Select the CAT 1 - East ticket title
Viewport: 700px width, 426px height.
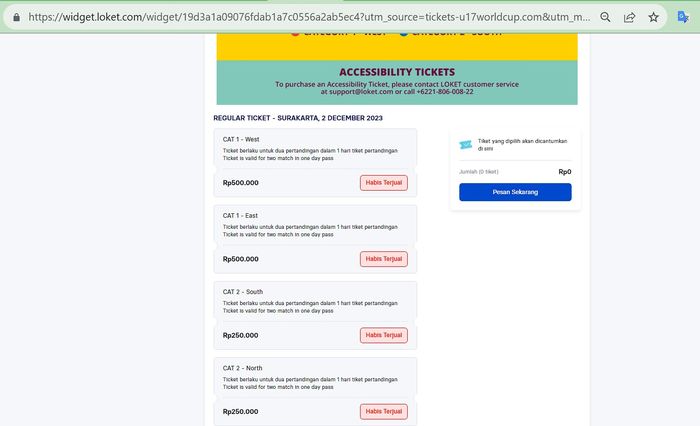coord(240,215)
